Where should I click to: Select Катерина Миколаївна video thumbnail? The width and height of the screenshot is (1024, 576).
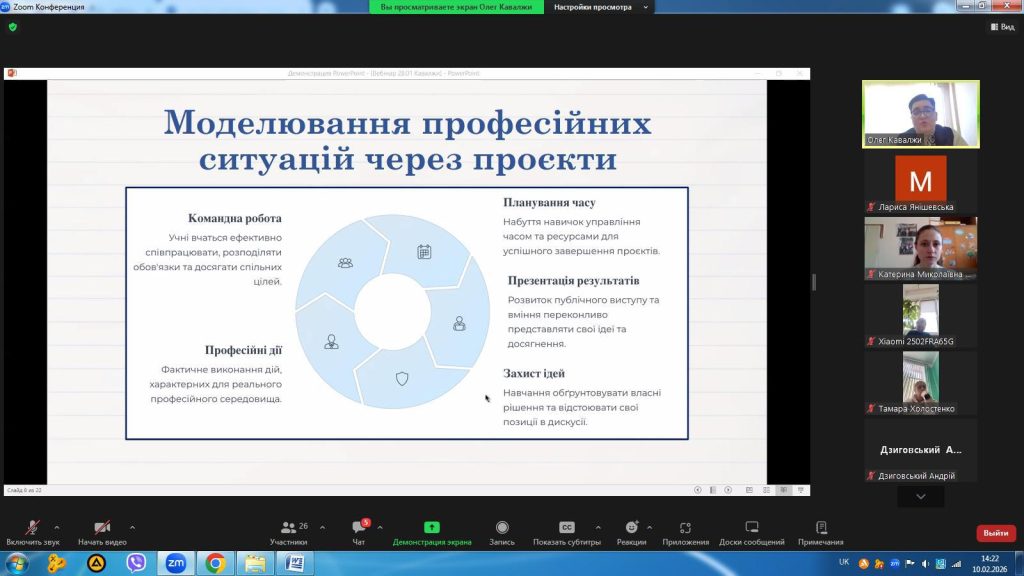920,247
